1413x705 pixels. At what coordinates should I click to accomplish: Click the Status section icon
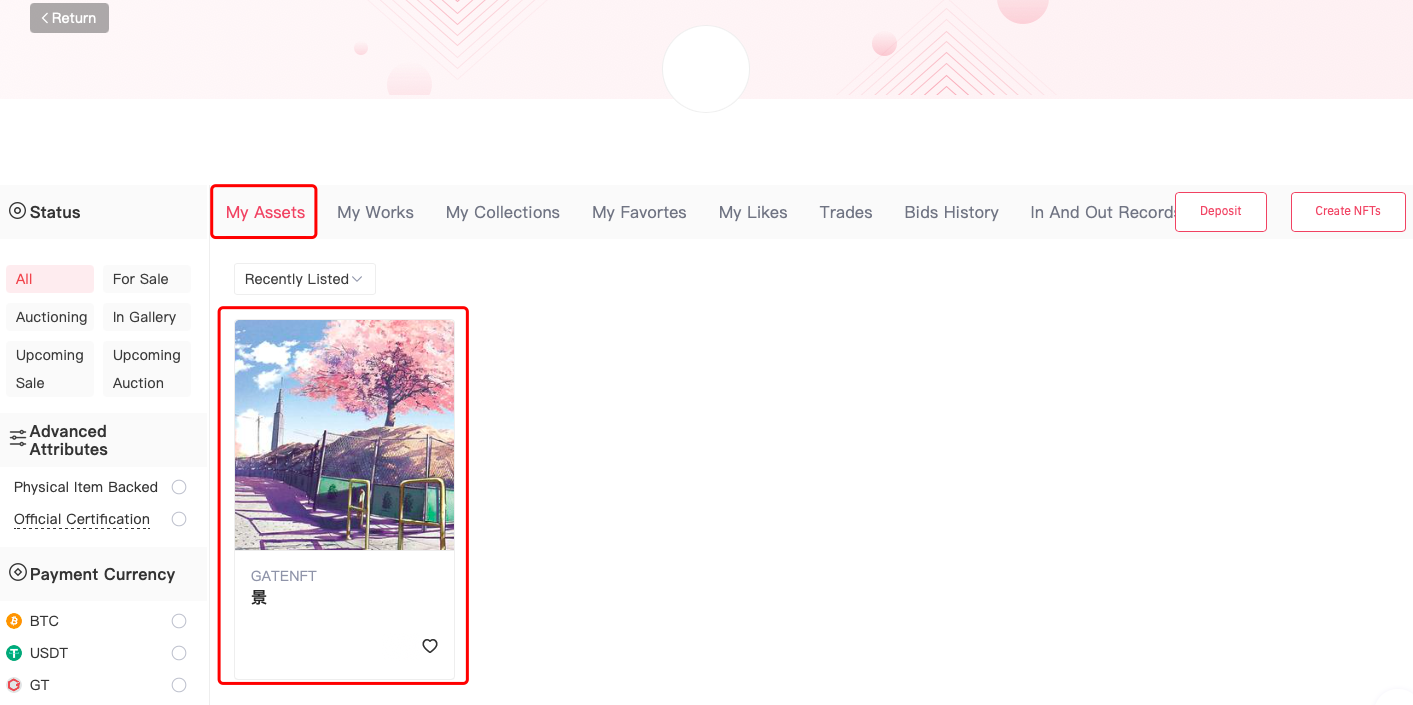click(17, 211)
